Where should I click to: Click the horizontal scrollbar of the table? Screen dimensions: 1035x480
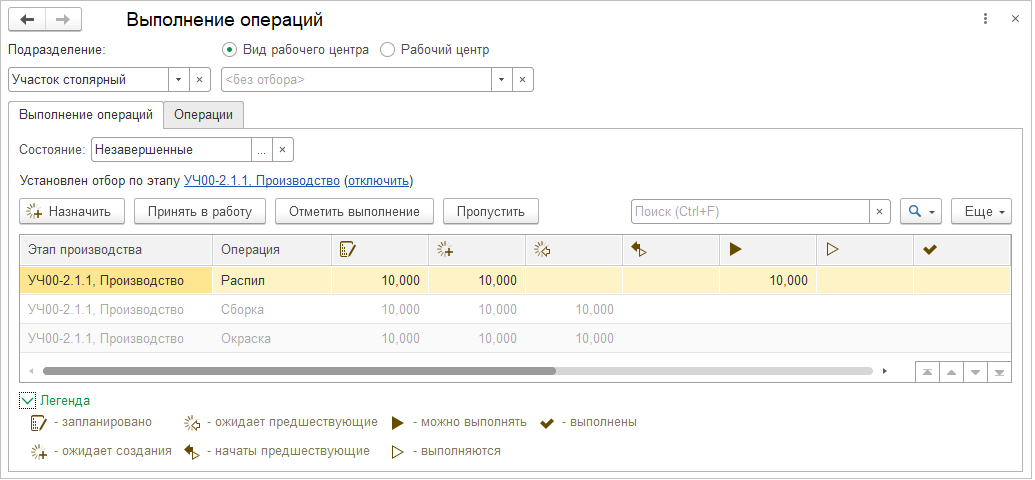coord(300,370)
